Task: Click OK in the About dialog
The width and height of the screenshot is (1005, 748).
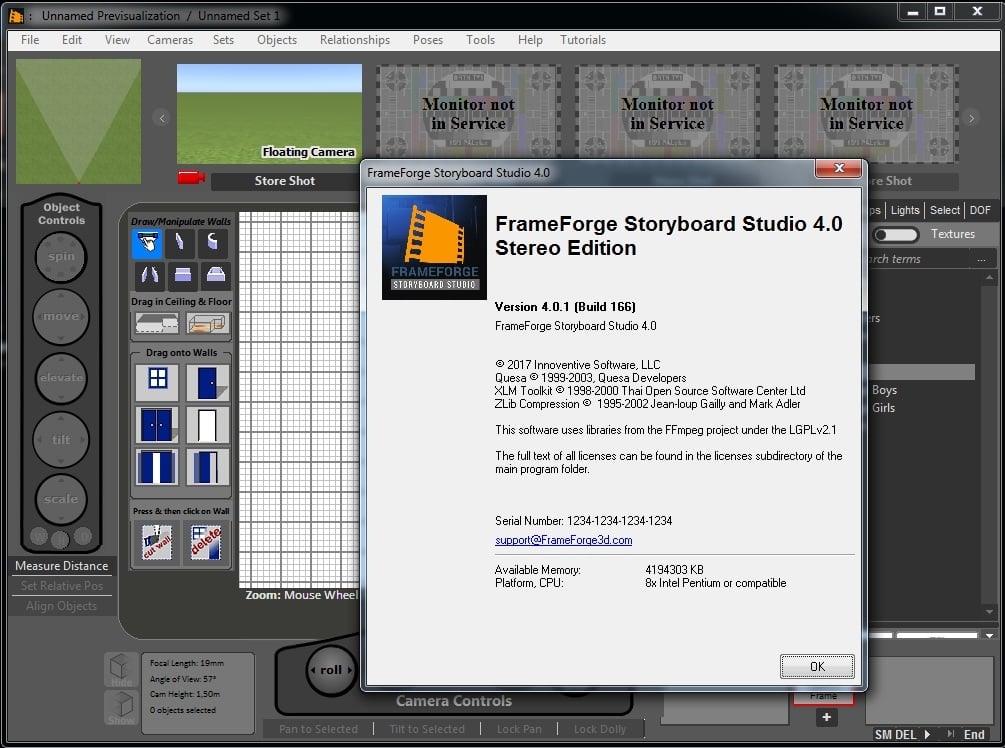Action: point(817,667)
